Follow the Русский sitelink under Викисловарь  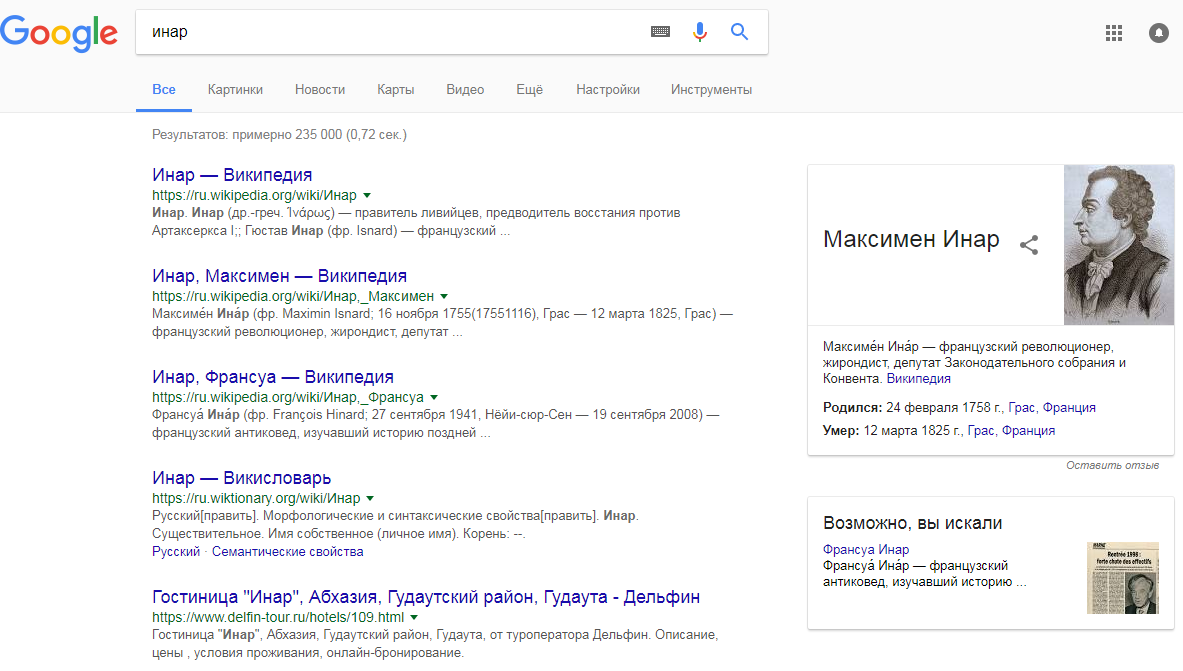[176, 552]
